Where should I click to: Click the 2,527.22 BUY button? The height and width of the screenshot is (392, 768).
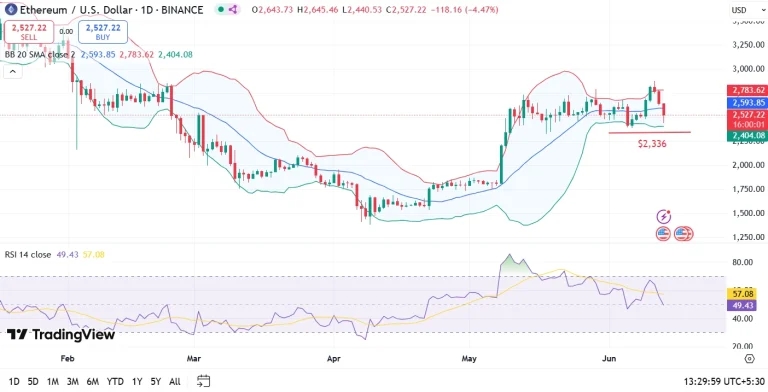coord(103,32)
